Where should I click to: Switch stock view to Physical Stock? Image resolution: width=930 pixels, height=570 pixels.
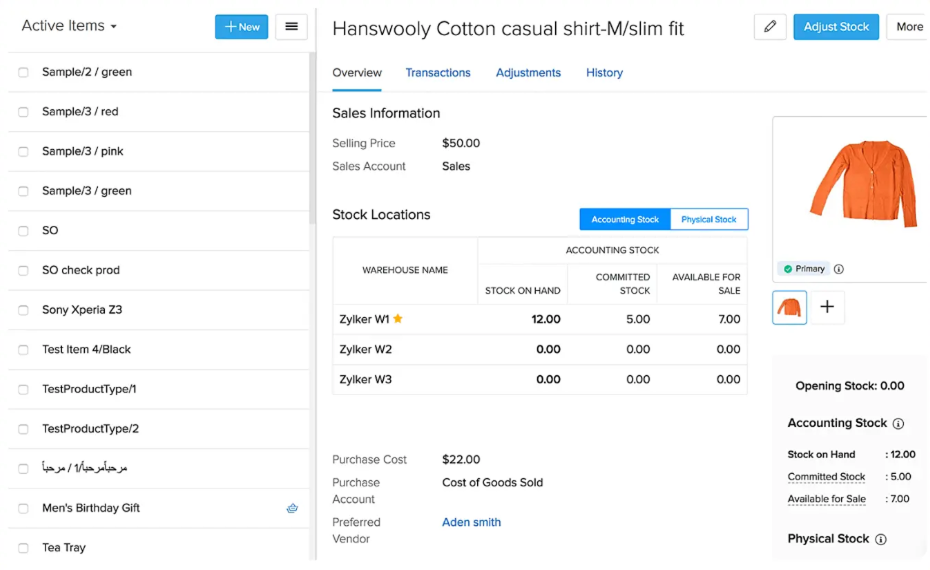(708, 220)
